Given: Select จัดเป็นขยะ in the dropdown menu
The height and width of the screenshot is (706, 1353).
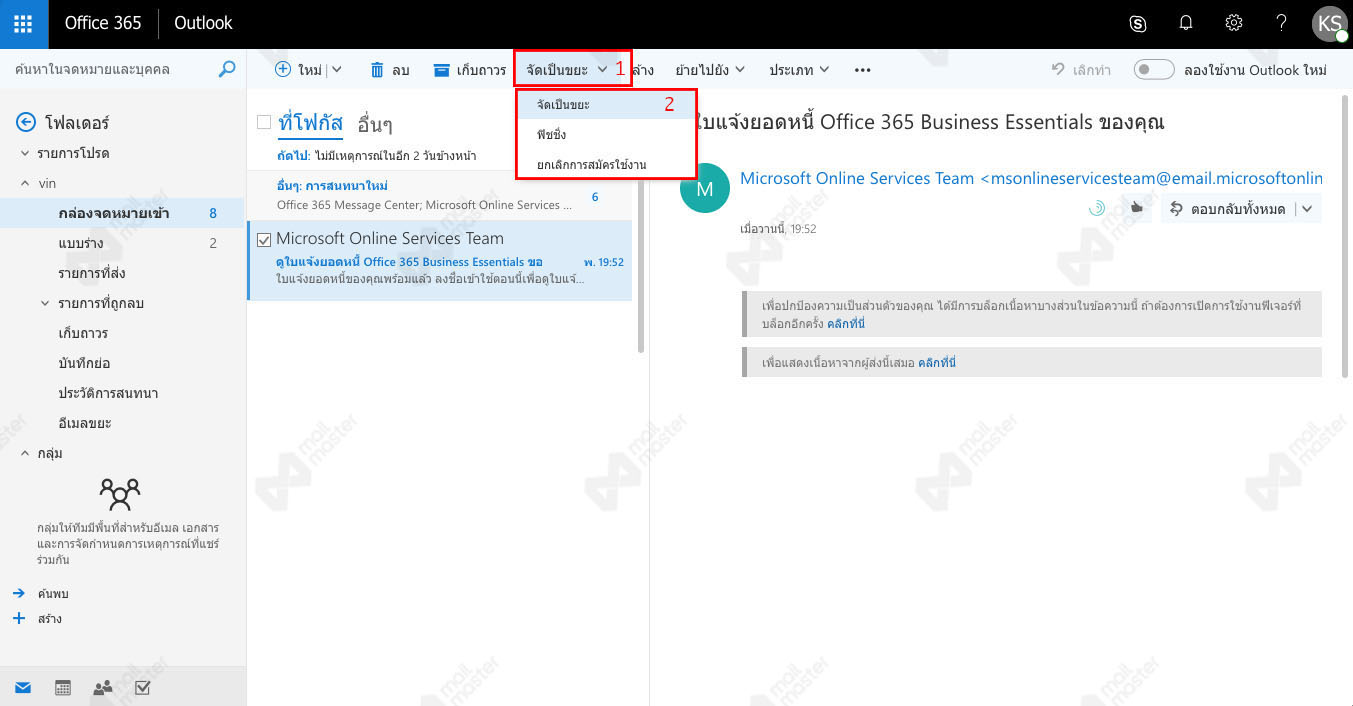Looking at the screenshot, I should [605, 104].
